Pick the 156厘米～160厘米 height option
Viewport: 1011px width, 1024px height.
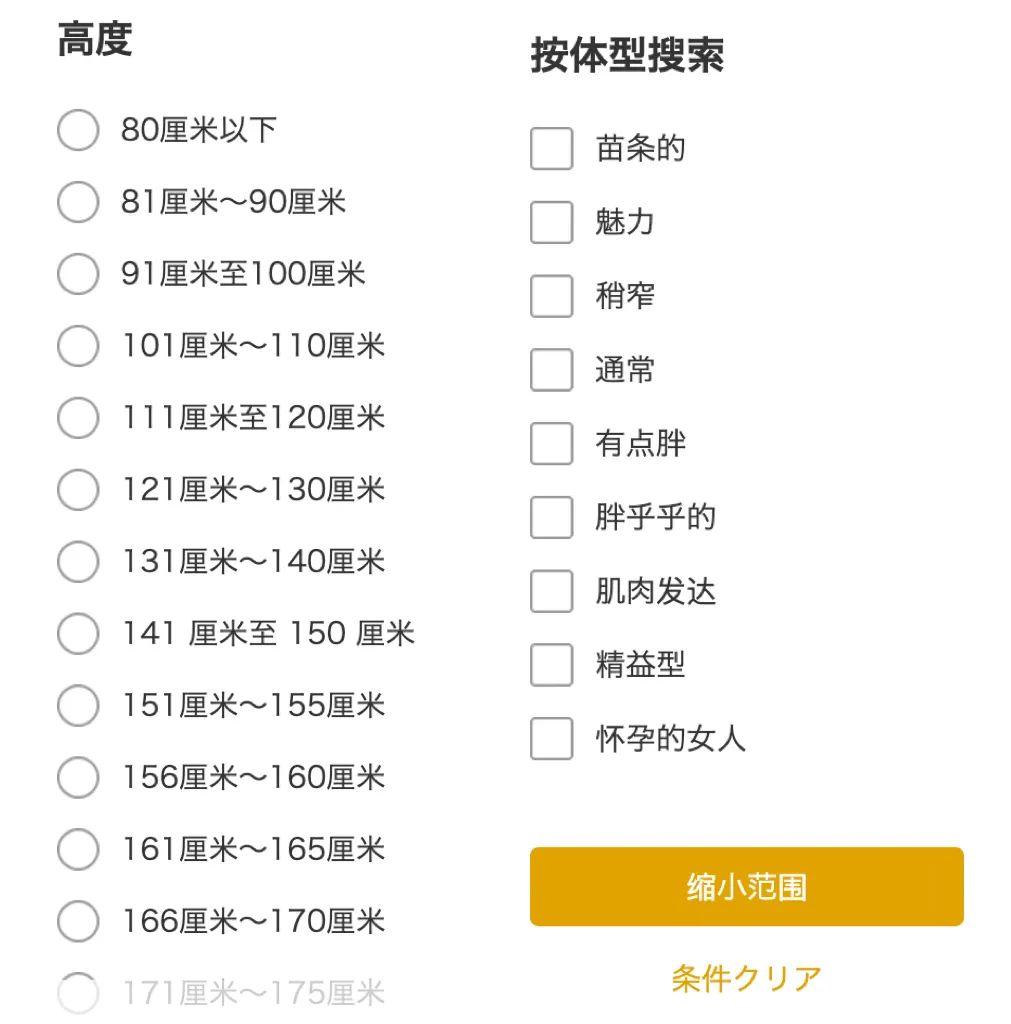(78, 778)
